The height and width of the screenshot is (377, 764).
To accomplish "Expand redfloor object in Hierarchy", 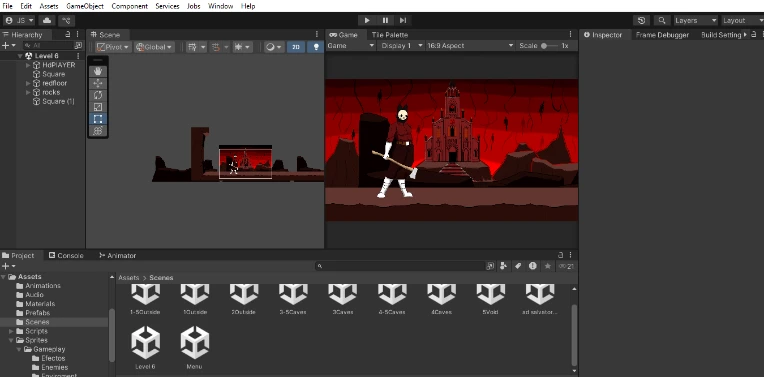I will click(x=28, y=83).
